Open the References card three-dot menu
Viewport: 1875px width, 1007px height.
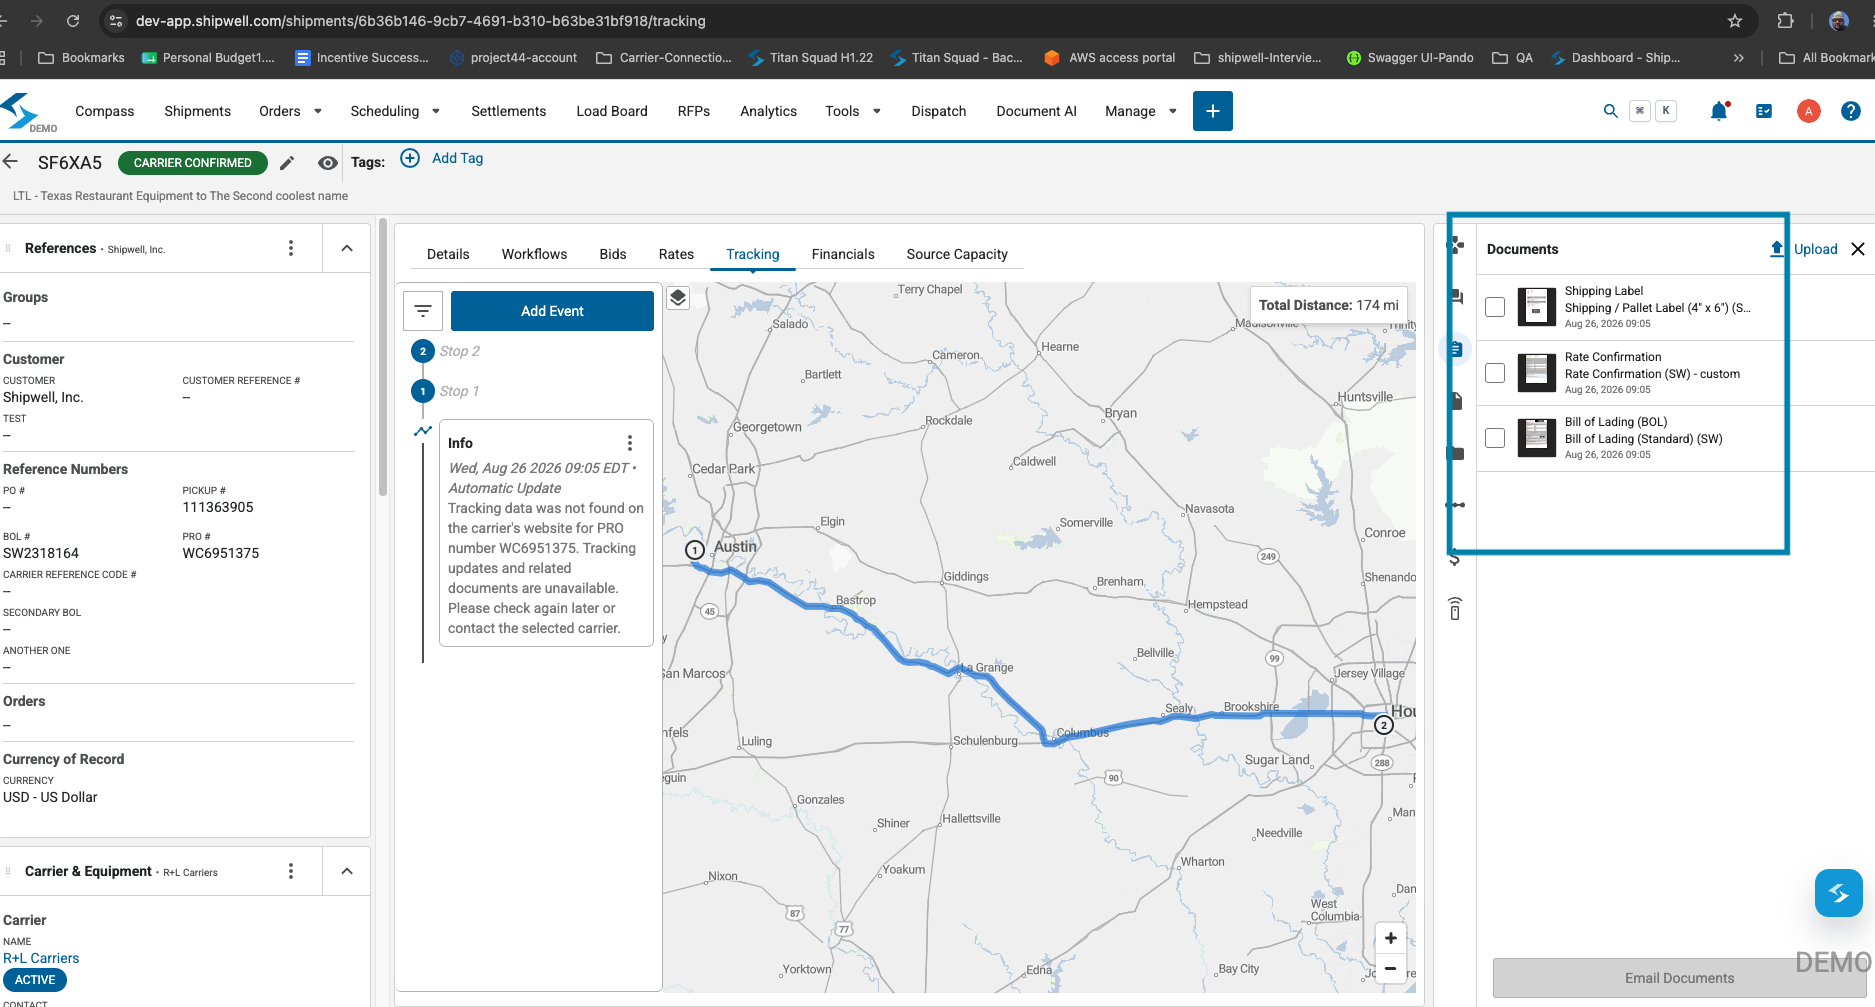pyautogui.click(x=291, y=248)
